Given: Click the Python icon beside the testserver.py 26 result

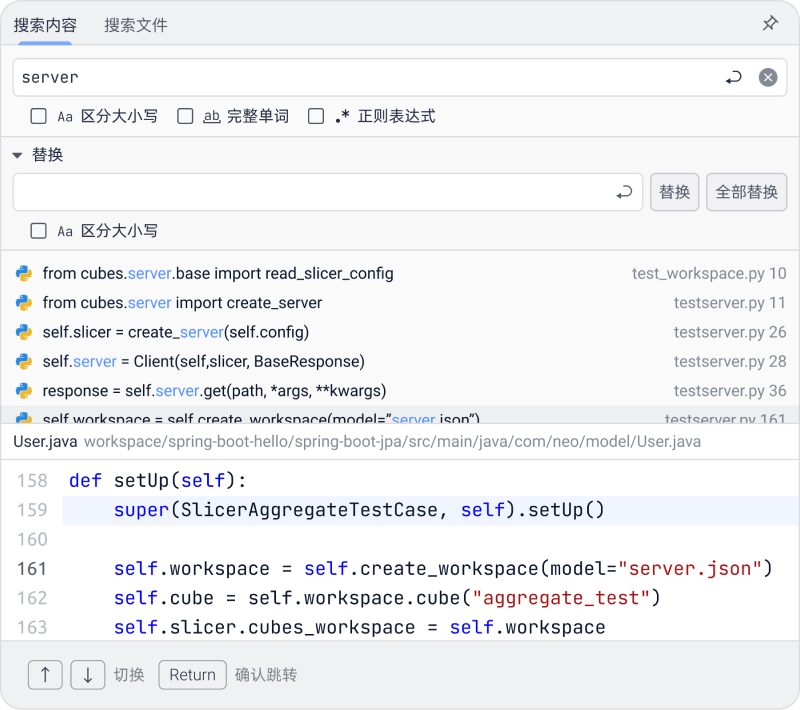Looking at the screenshot, I should click(x=24, y=332).
